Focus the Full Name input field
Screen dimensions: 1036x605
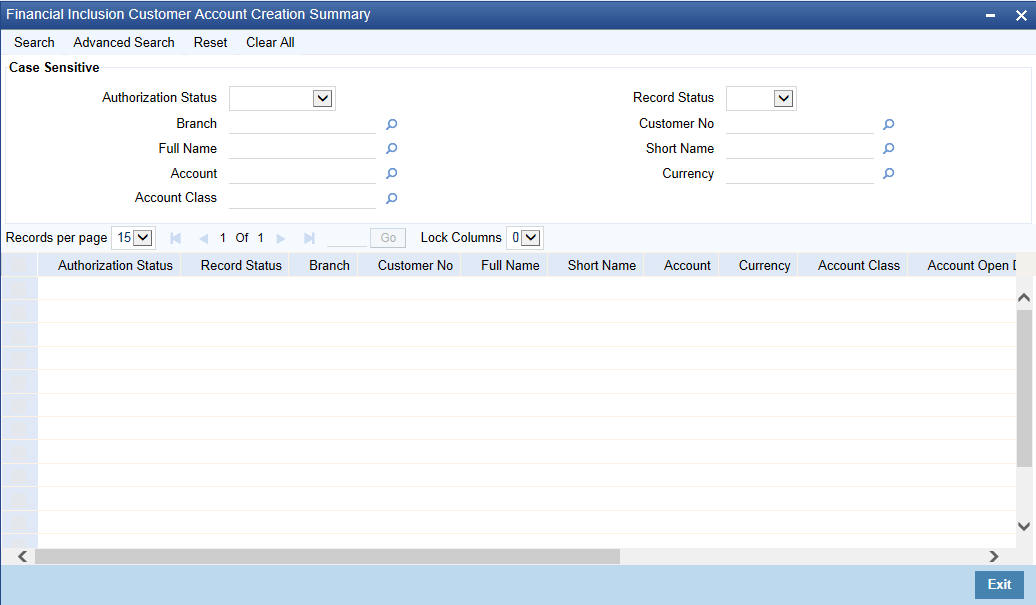click(x=303, y=149)
